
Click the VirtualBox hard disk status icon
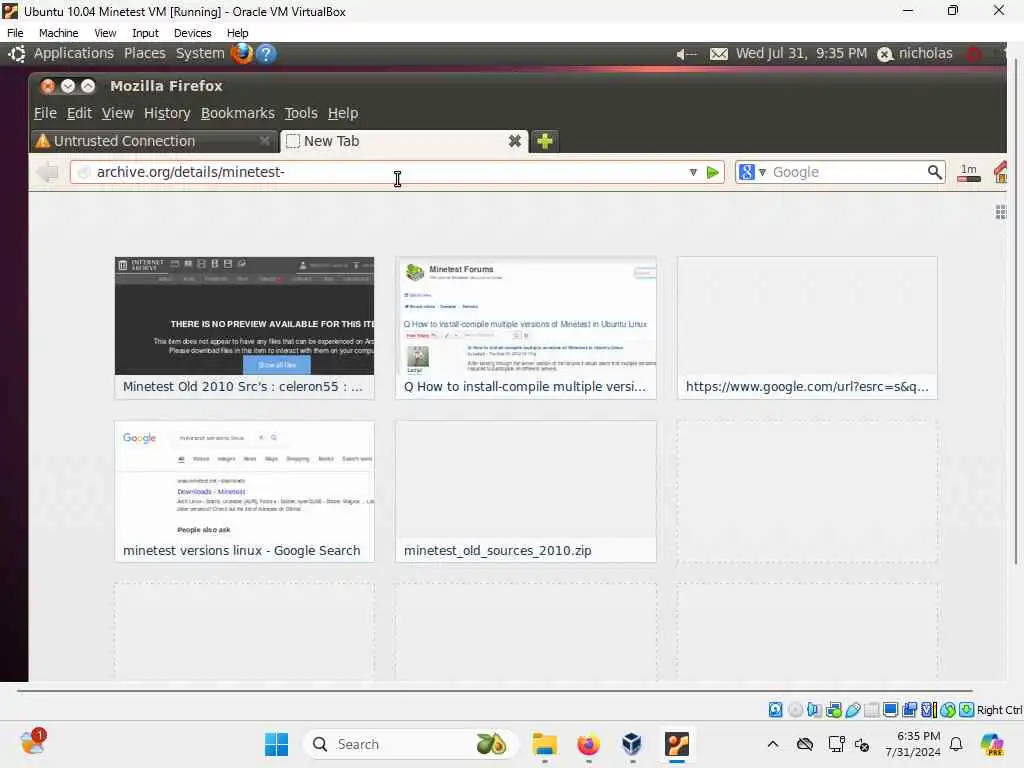pyautogui.click(x=775, y=710)
